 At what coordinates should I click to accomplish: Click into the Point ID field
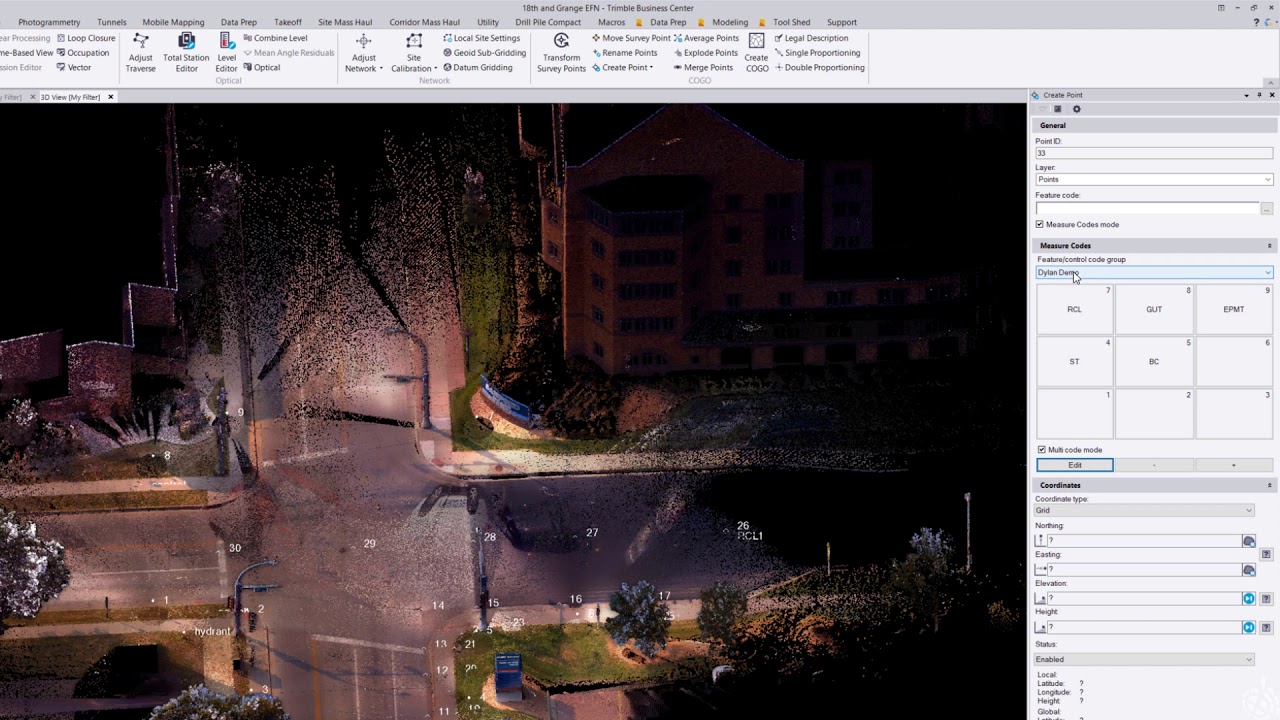click(1154, 153)
